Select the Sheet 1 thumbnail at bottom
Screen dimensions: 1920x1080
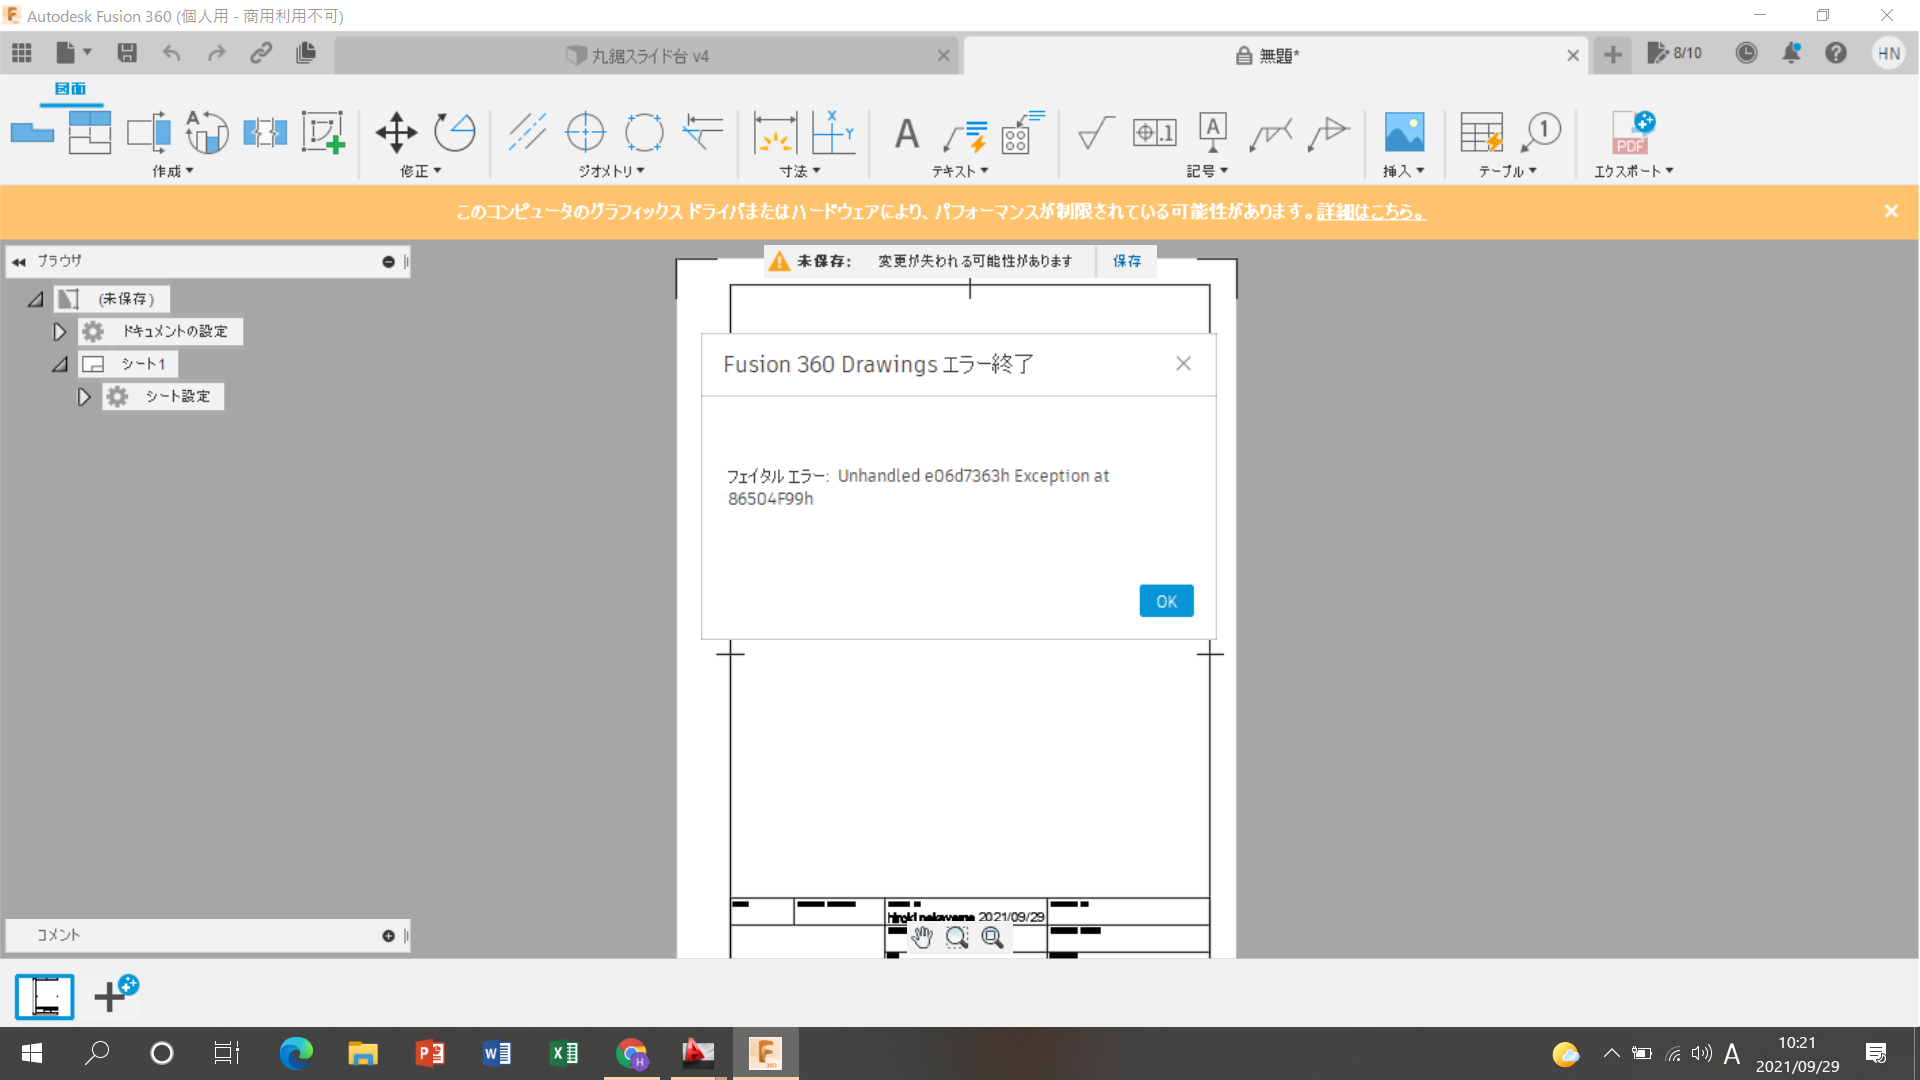point(45,996)
